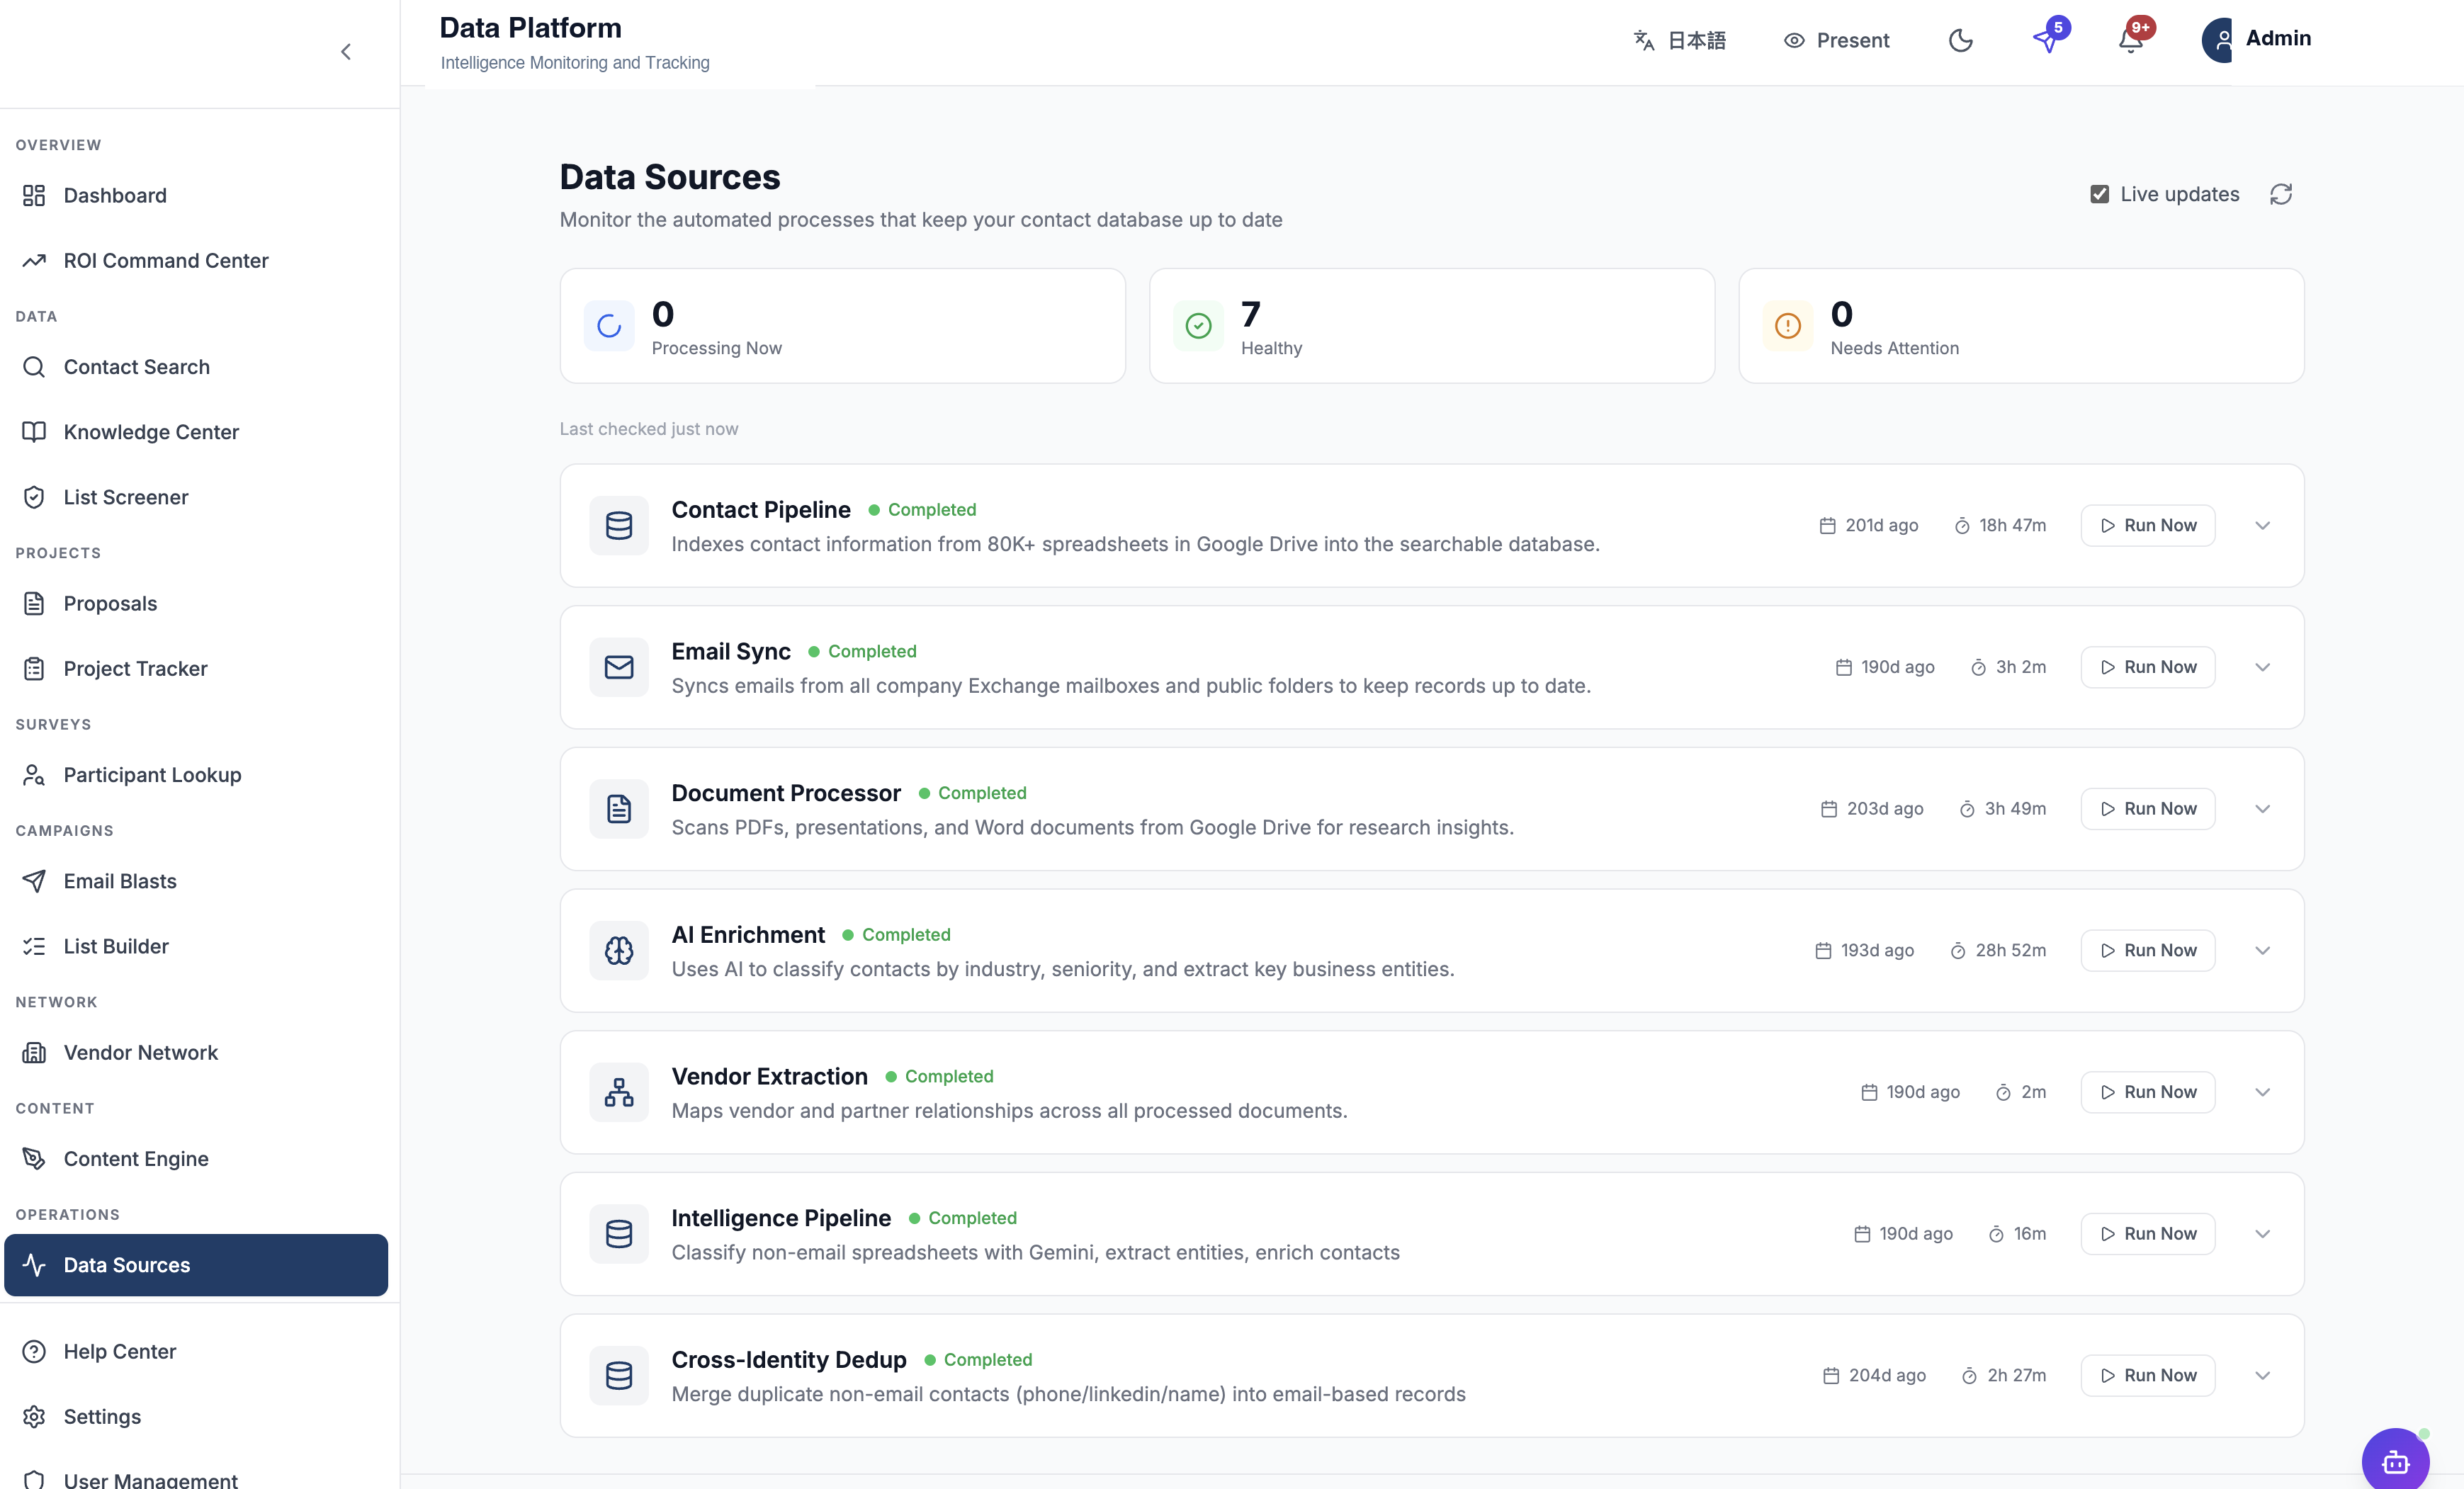Expand the Cross-Identity Dedup row chevron
Screen dimensions: 2464x1489
point(2263,1375)
